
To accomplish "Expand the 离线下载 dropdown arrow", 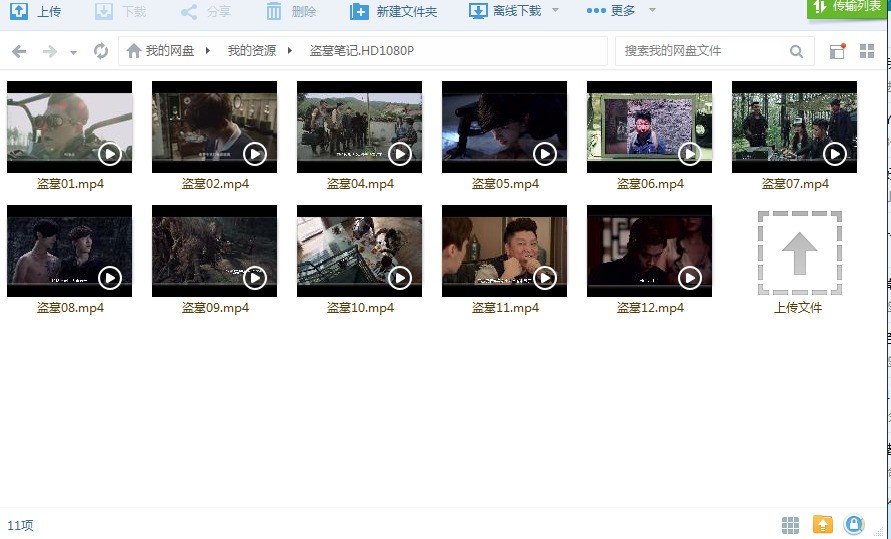I will coord(556,10).
